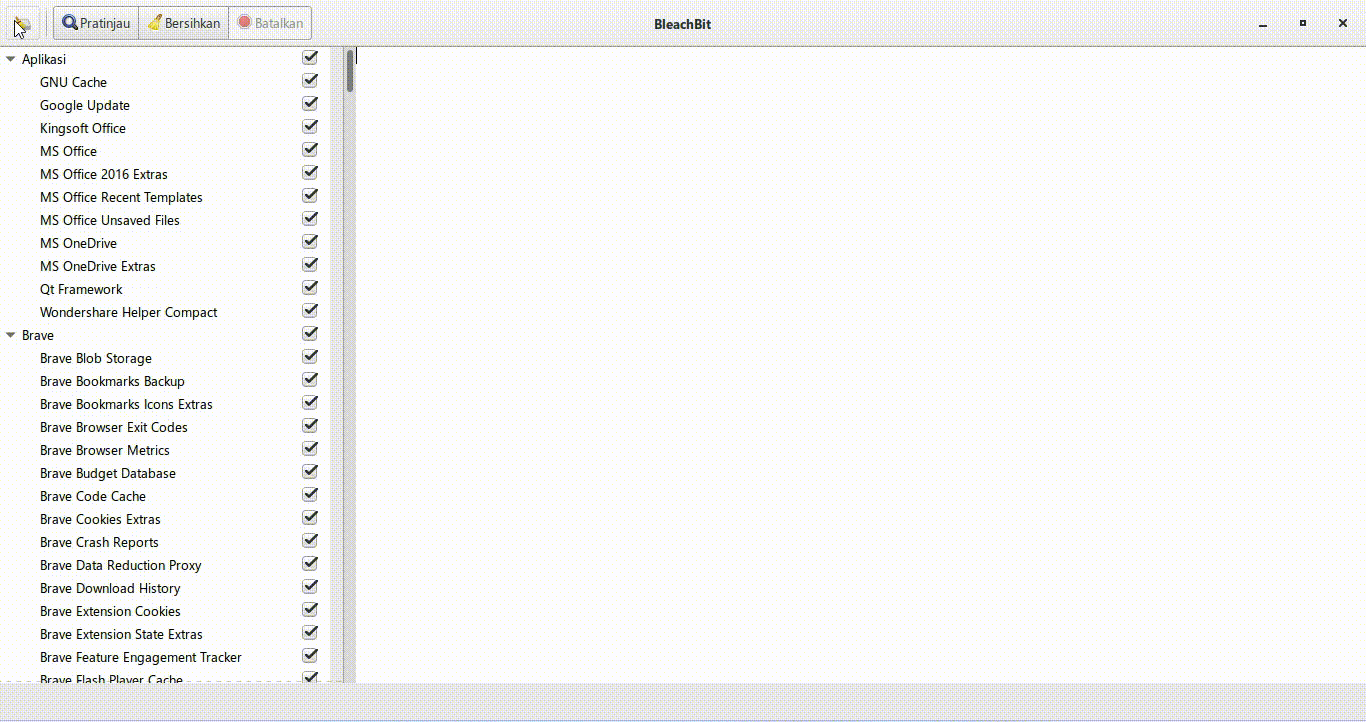
Task: Toggle the Qt Framework checkbox
Action: (x=310, y=288)
